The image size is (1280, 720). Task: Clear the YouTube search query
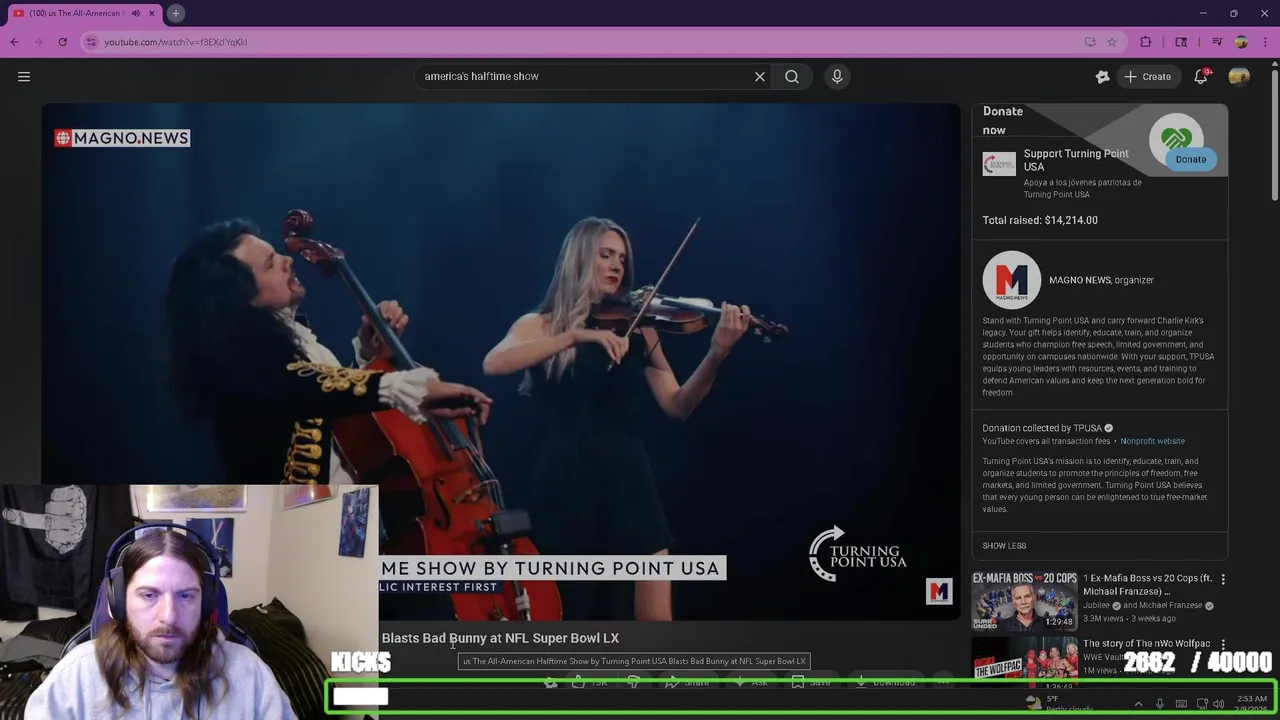coord(760,76)
